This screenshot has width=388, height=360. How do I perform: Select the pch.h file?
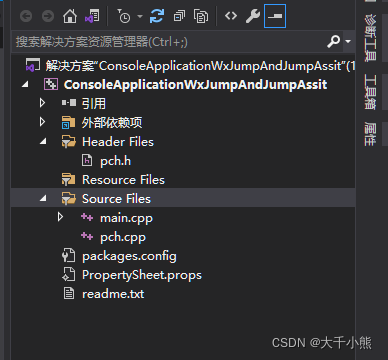[x=116, y=161]
